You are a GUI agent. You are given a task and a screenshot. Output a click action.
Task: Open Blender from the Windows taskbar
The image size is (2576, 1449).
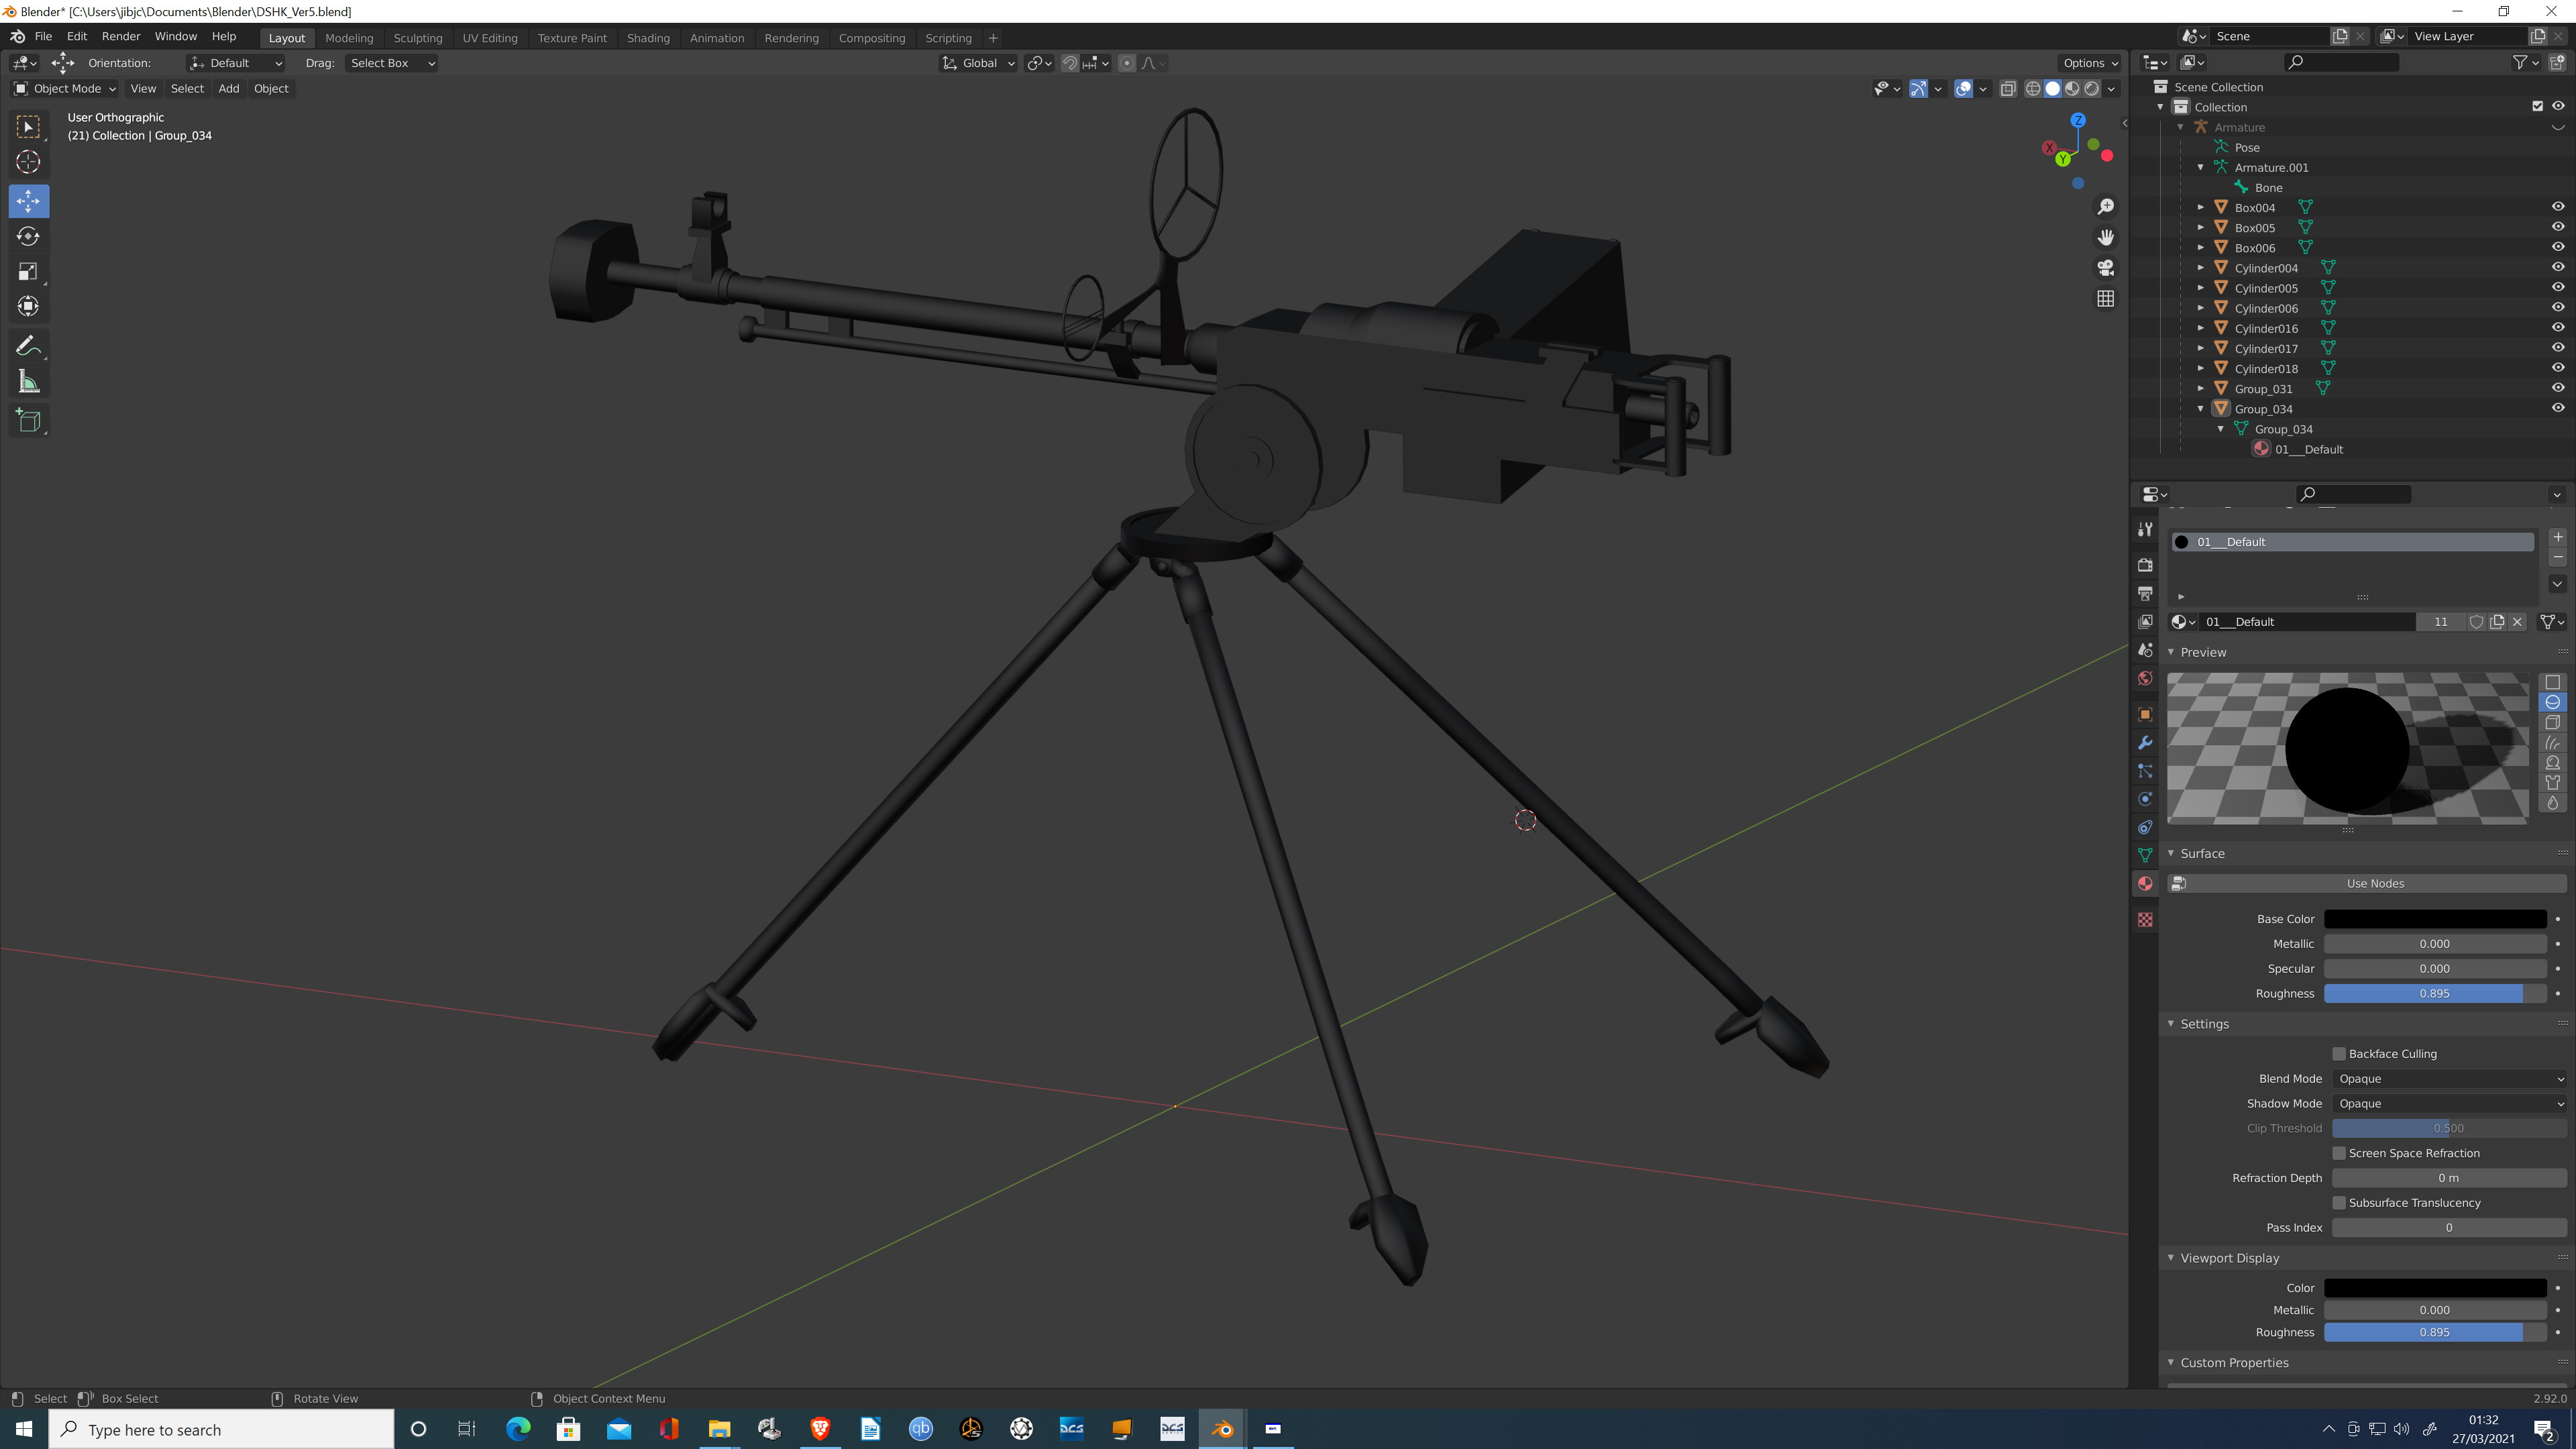click(1222, 1429)
